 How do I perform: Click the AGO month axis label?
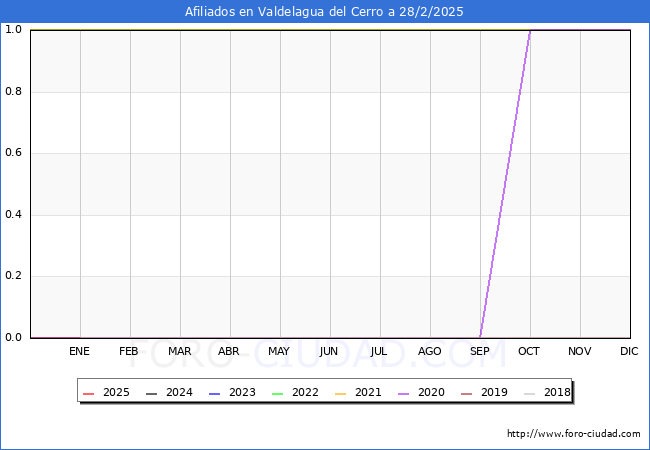429,351
